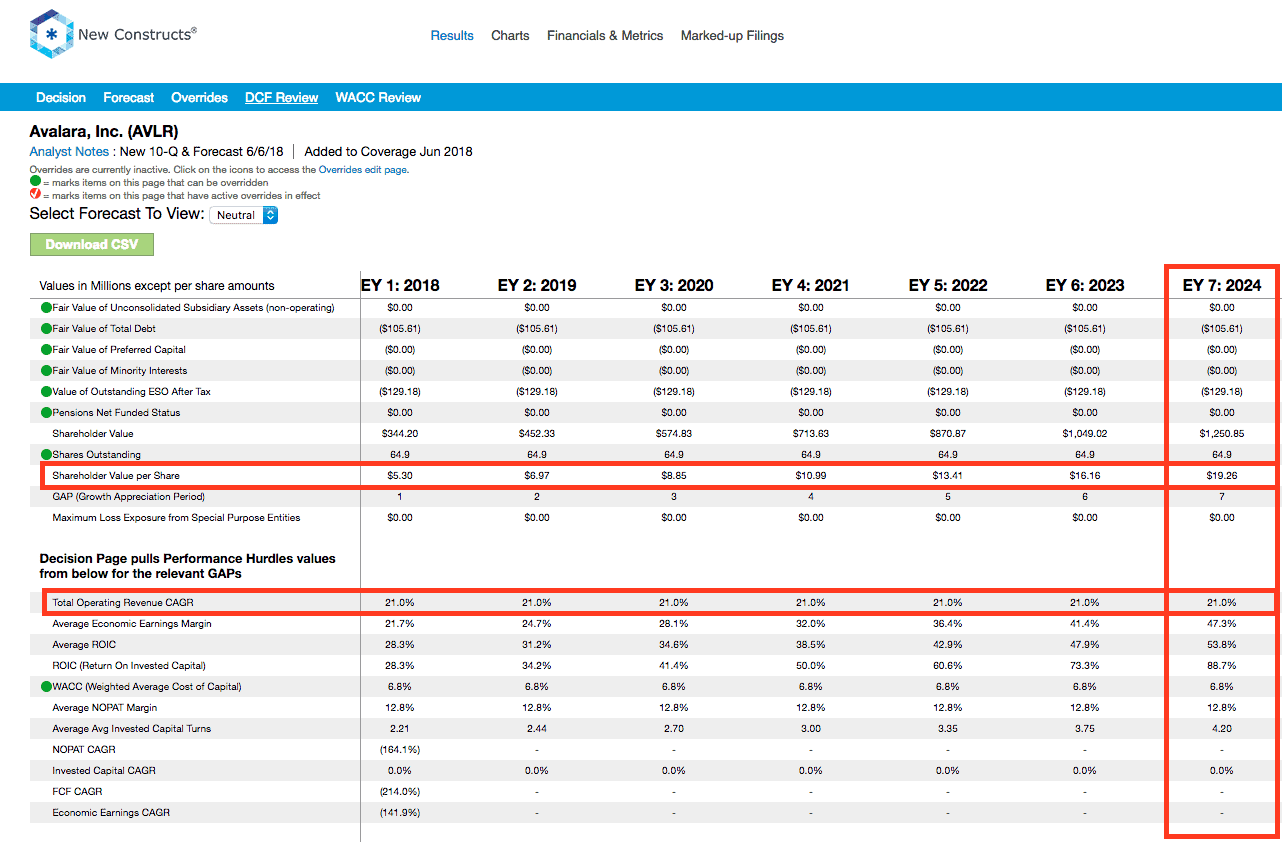
Task: Open the Analyst Notes link
Action: click(x=69, y=152)
